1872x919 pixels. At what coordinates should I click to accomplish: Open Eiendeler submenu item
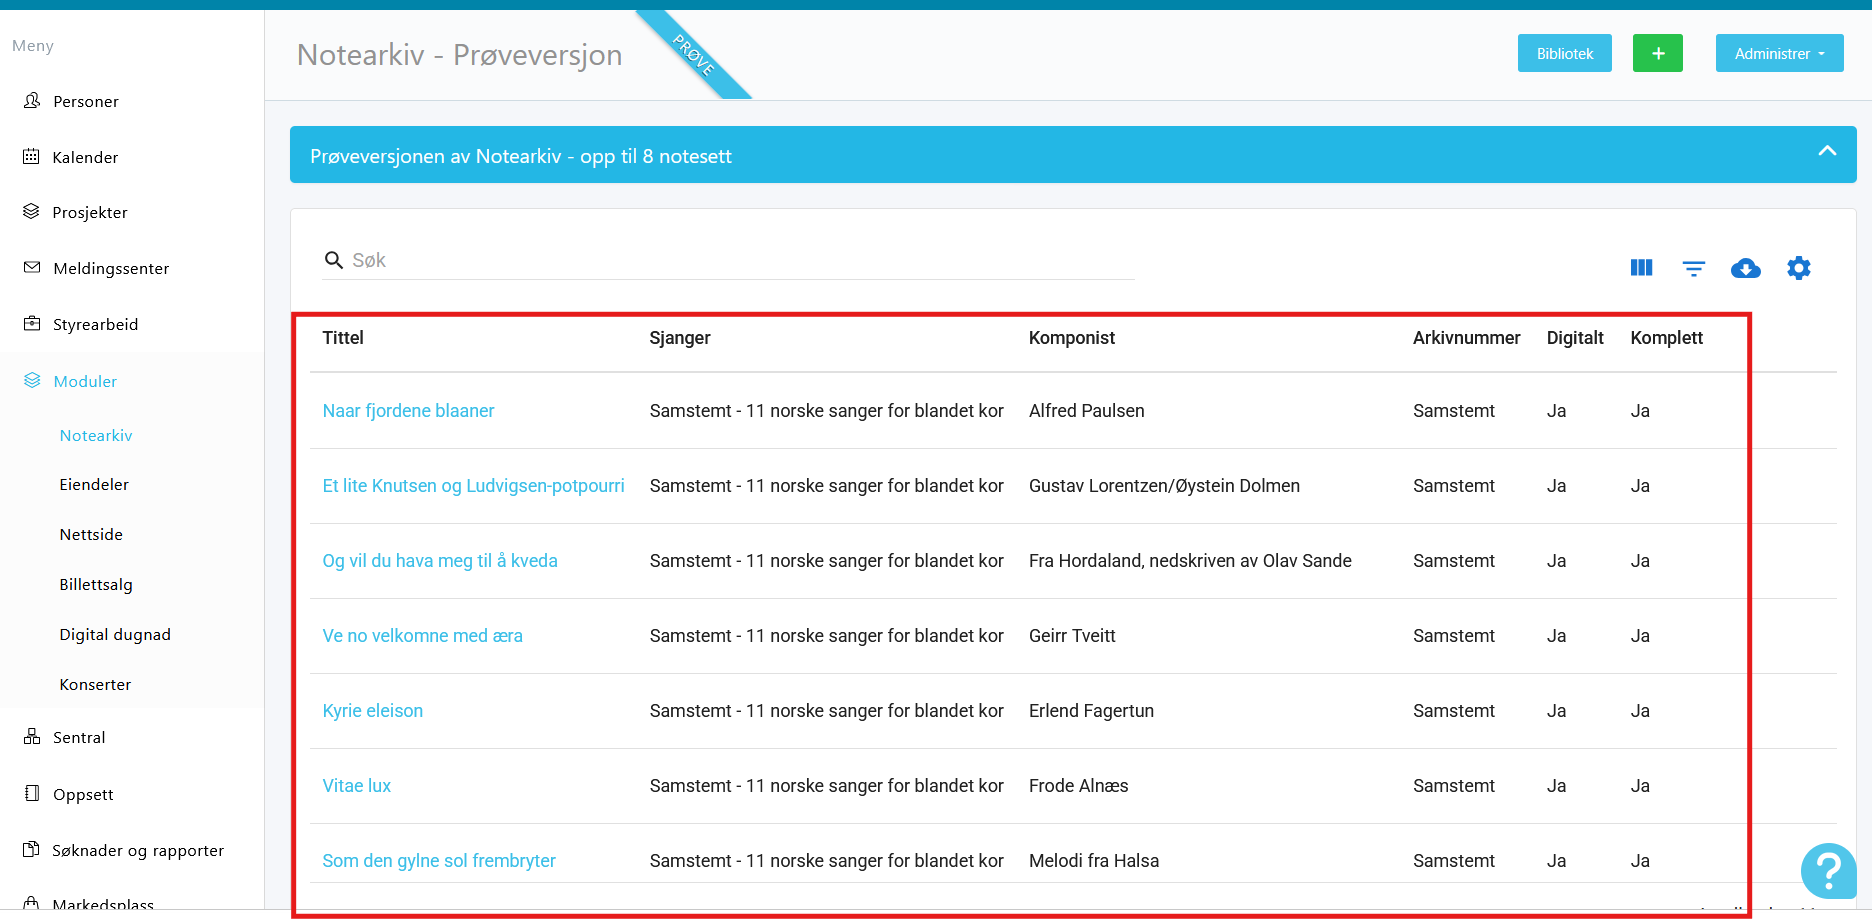pyautogui.click(x=94, y=484)
